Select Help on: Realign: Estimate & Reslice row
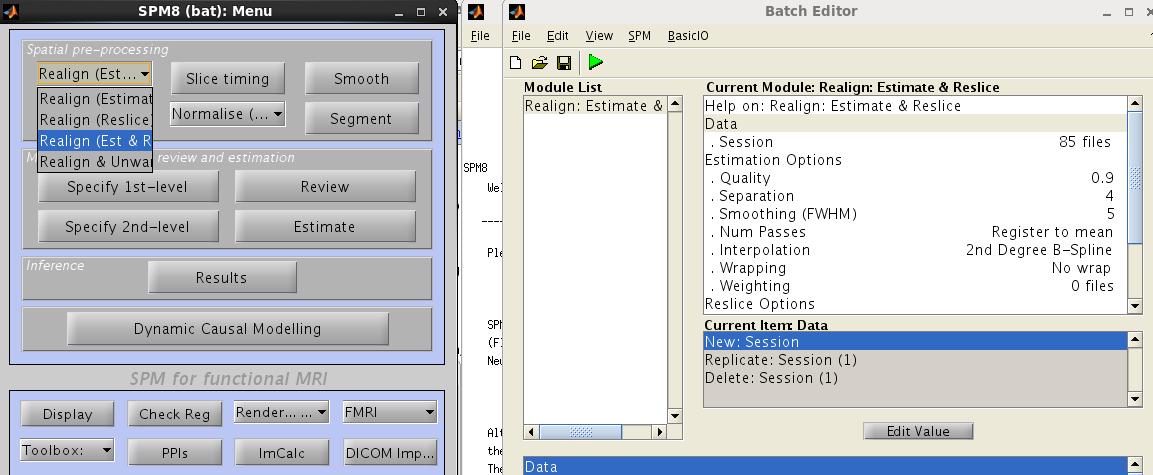Viewport: 1153px width, 475px height. click(915, 106)
